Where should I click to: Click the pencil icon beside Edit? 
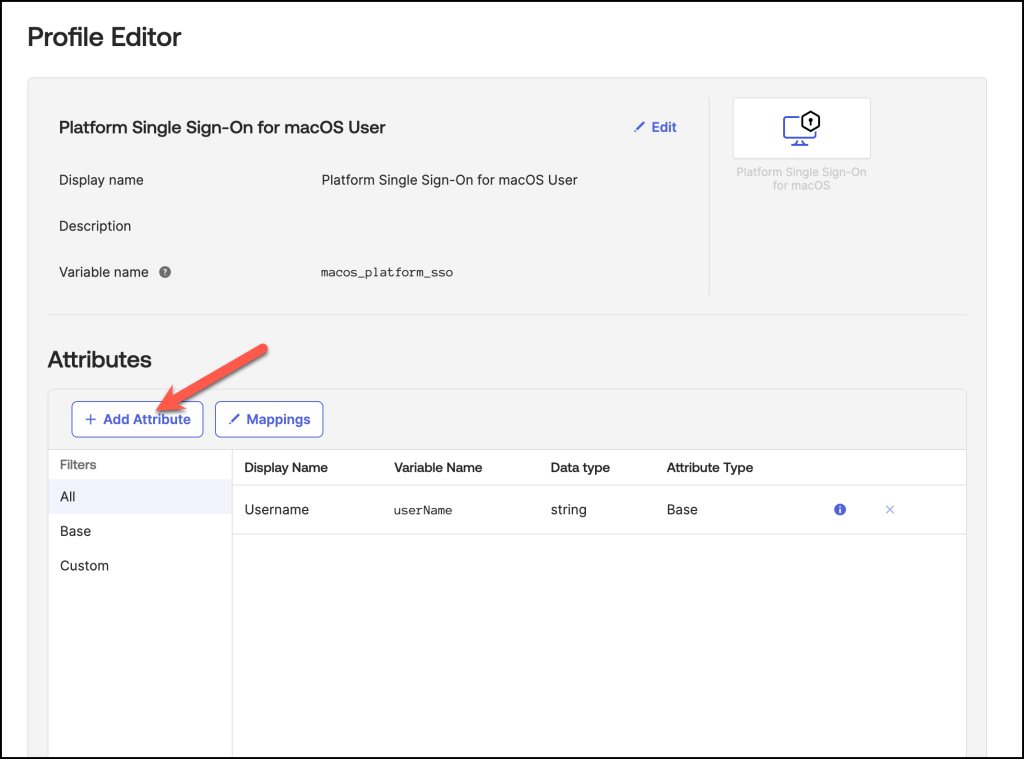[640, 128]
